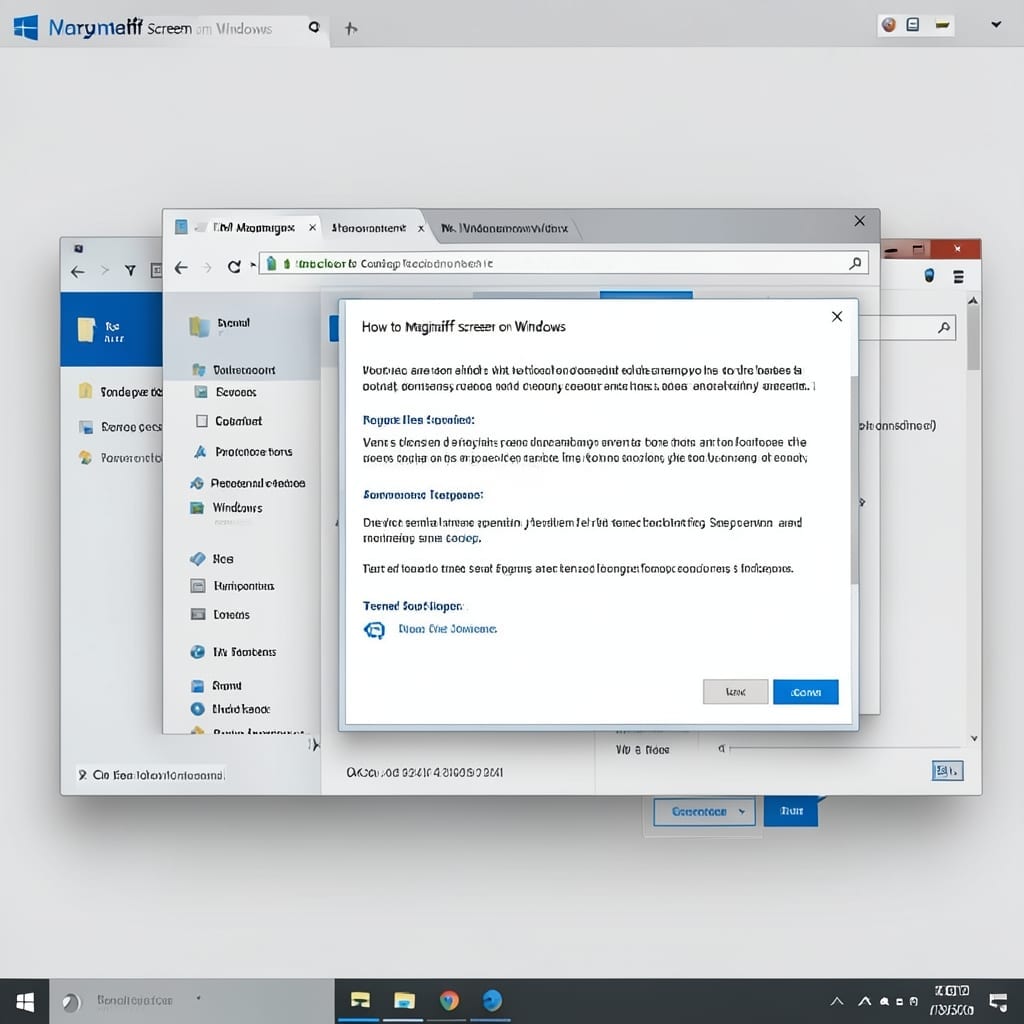1024x1024 pixels.
Task: Click the folder icon next to Sconul
Action: click(199, 326)
